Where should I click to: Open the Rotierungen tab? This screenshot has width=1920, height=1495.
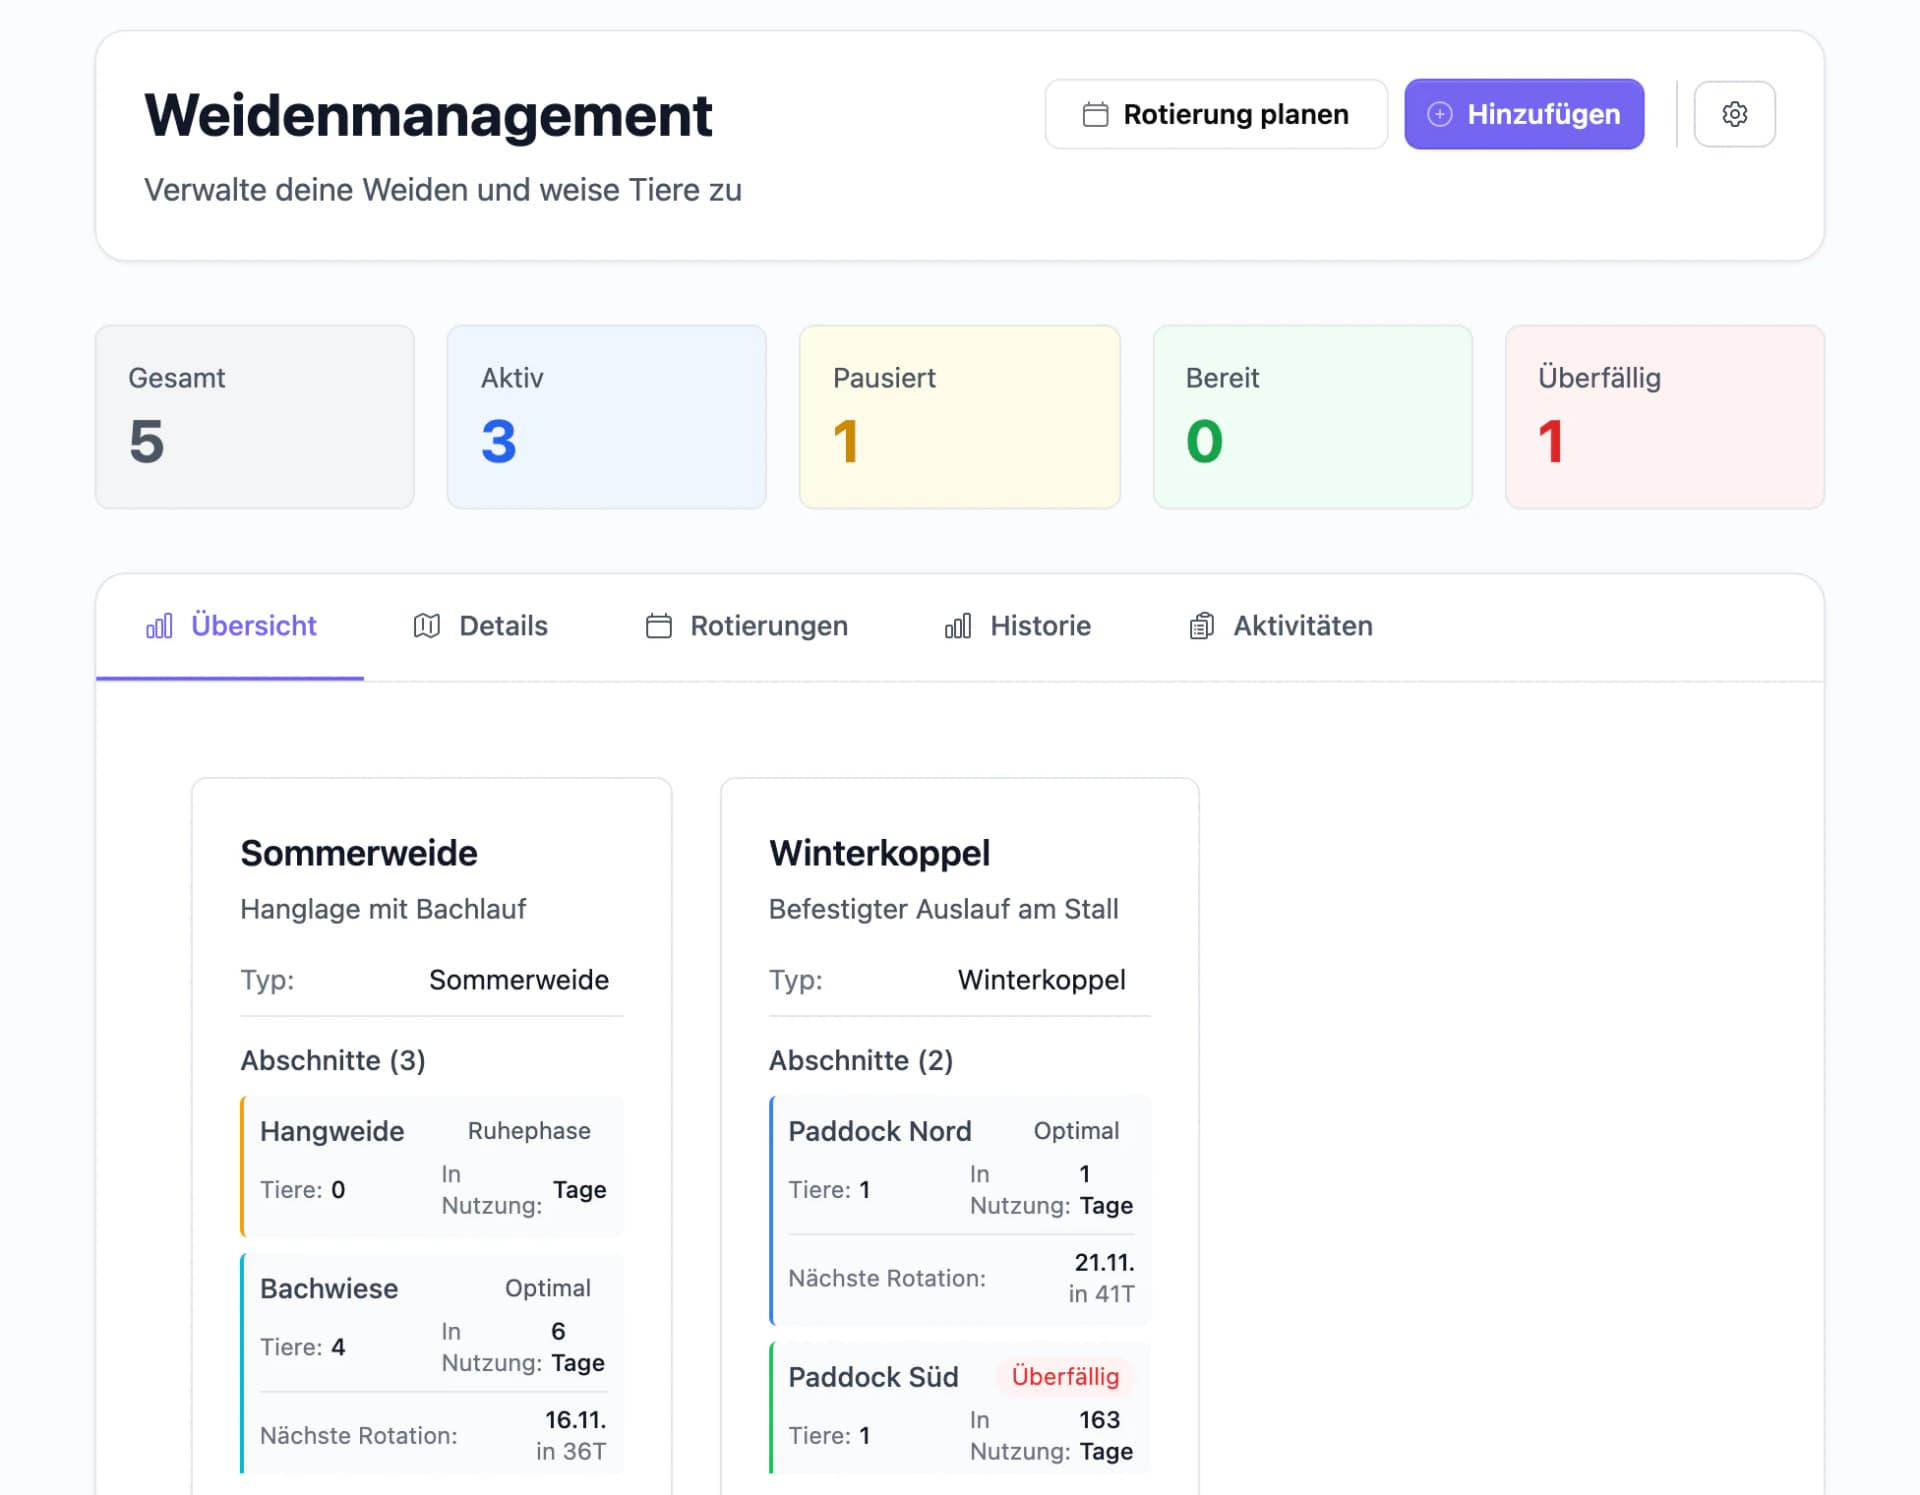746,626
